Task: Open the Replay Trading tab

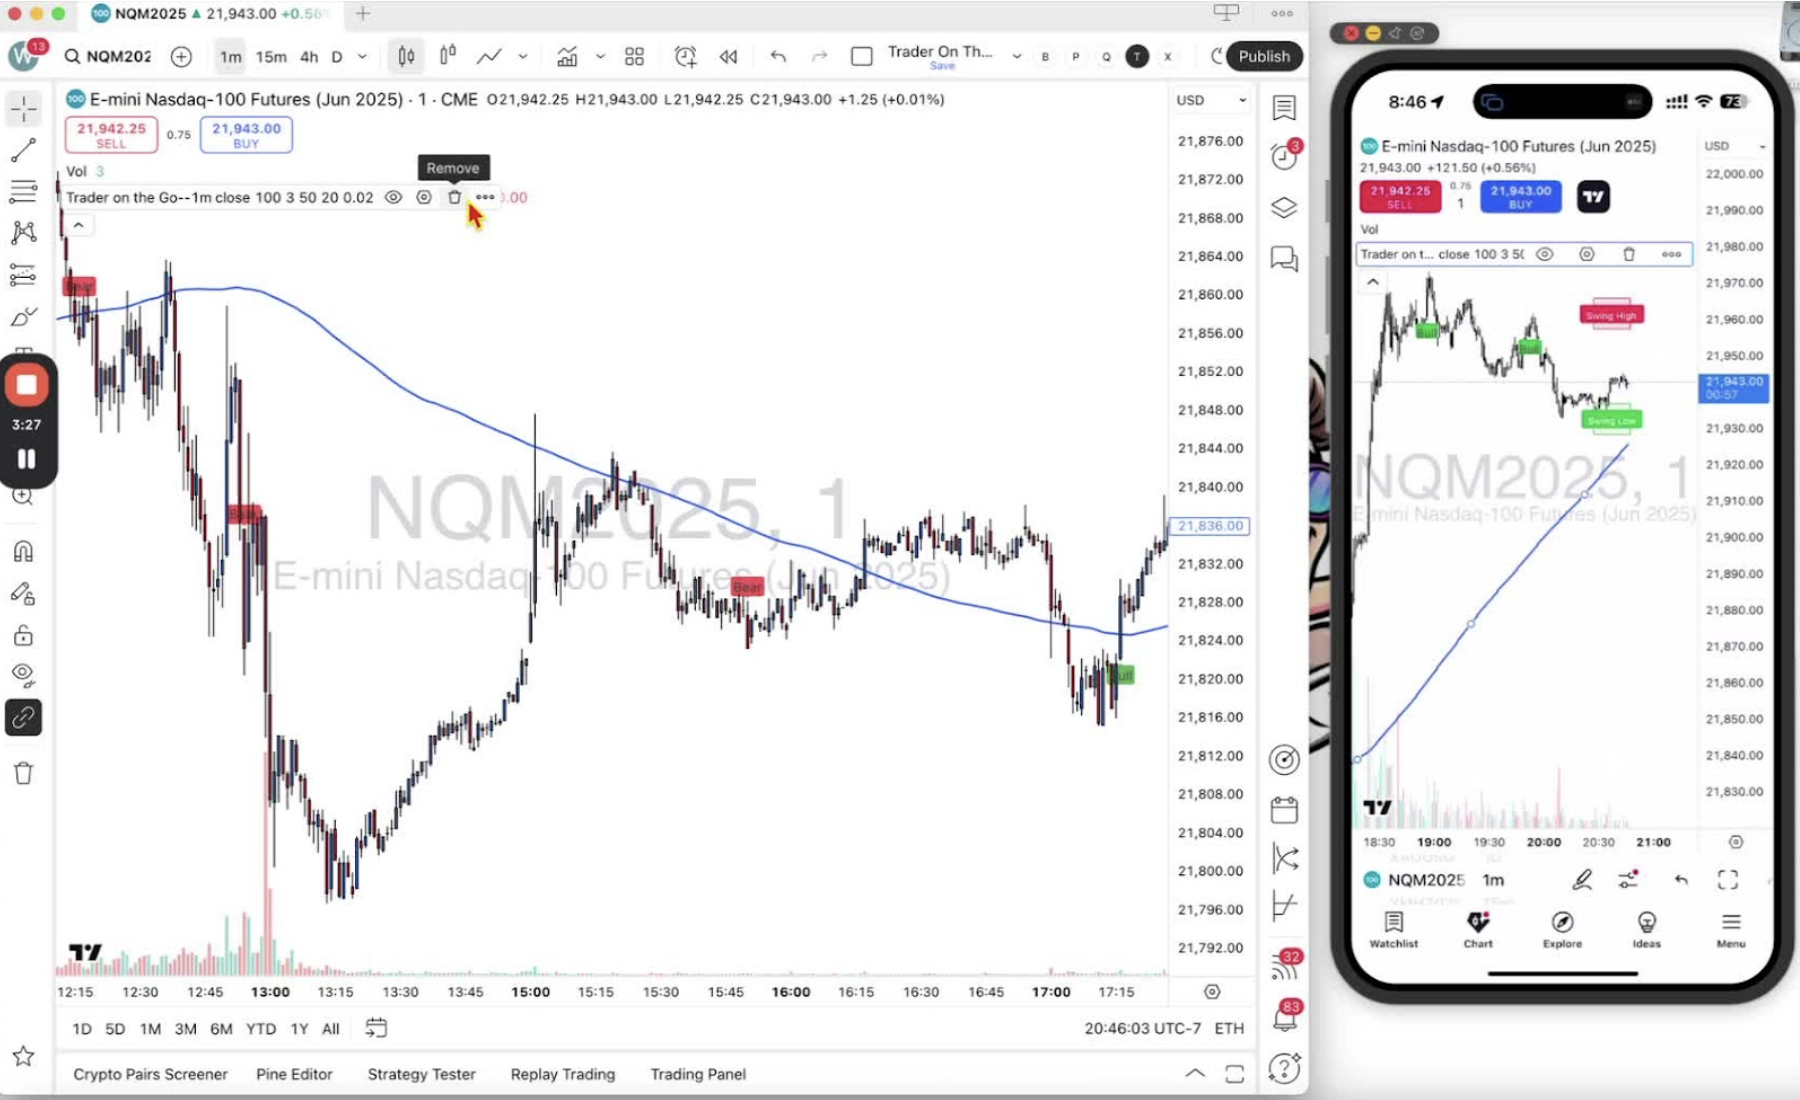Action: [x=563, y=1074]
